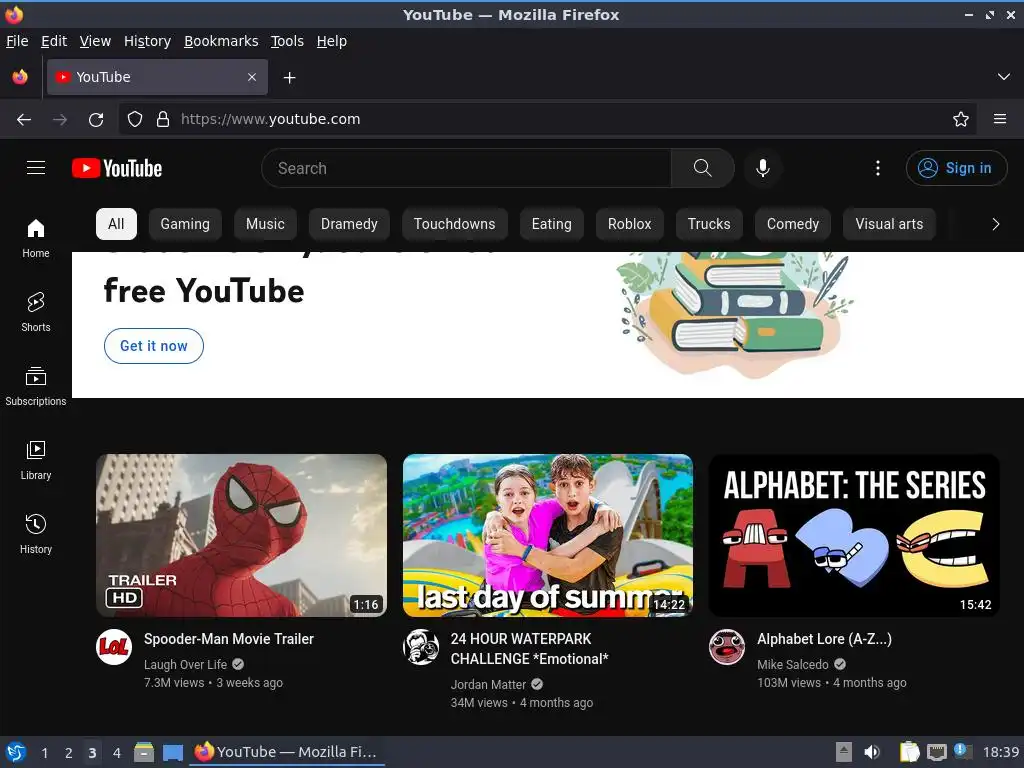Open the History menu in menubar
1024x768 pixels.
point(148,41)
